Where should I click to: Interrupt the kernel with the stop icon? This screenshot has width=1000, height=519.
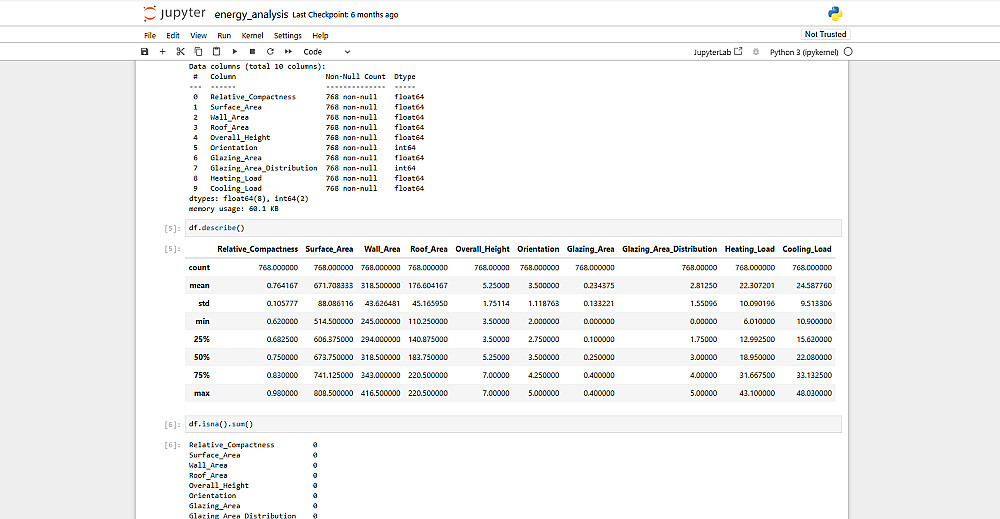253,52
